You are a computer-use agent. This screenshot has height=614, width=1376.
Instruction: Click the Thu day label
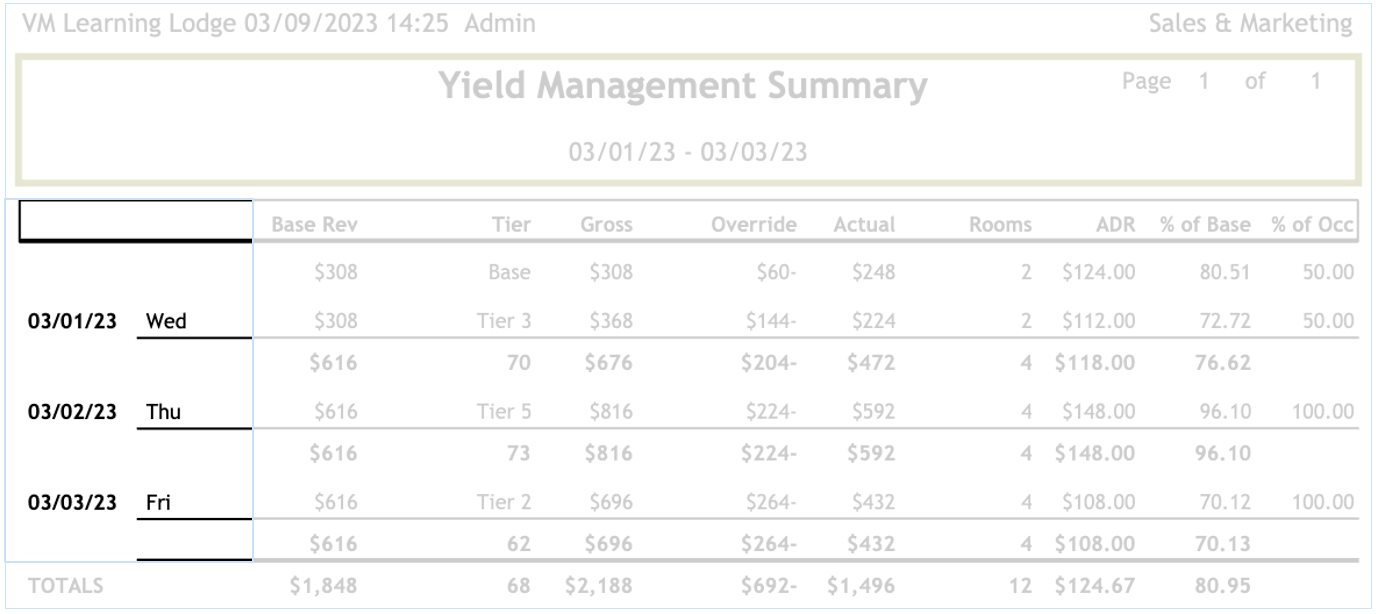tap(163, 412)
